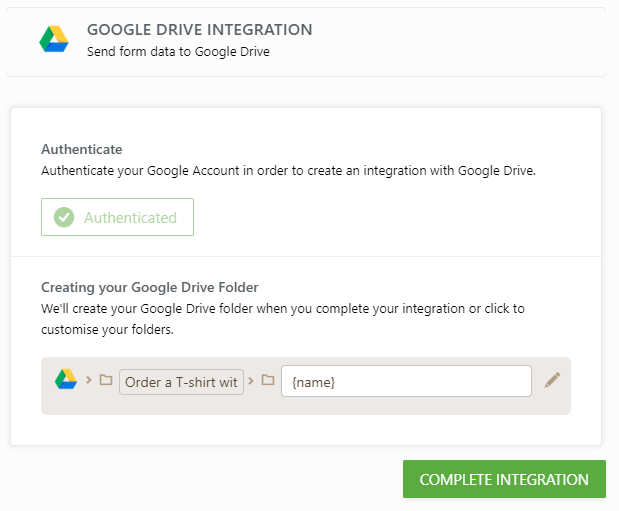Click the folder icon before {name} field
Viewport: 619px width, 511px height.
pos(267,380)
